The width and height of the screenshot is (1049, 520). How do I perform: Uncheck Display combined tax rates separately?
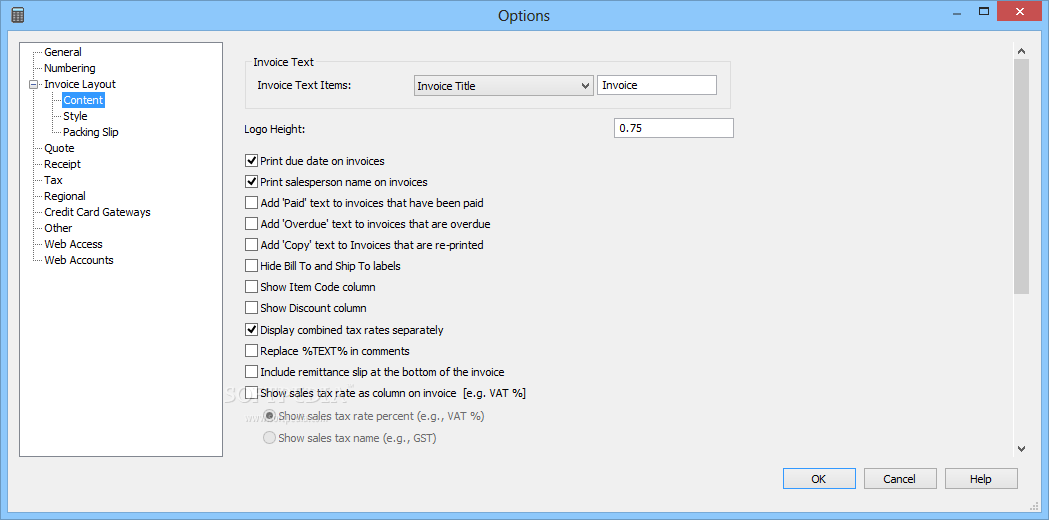pos(252,329)
